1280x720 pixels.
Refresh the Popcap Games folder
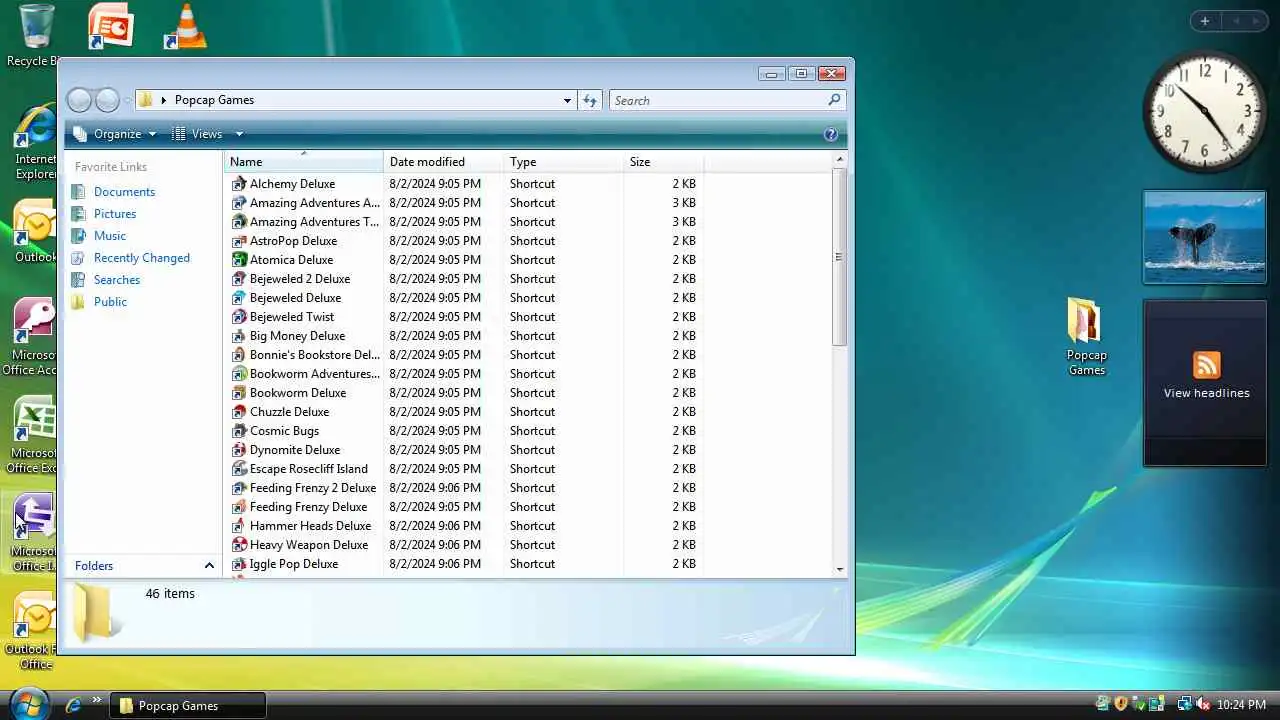(x=590, y=100)
